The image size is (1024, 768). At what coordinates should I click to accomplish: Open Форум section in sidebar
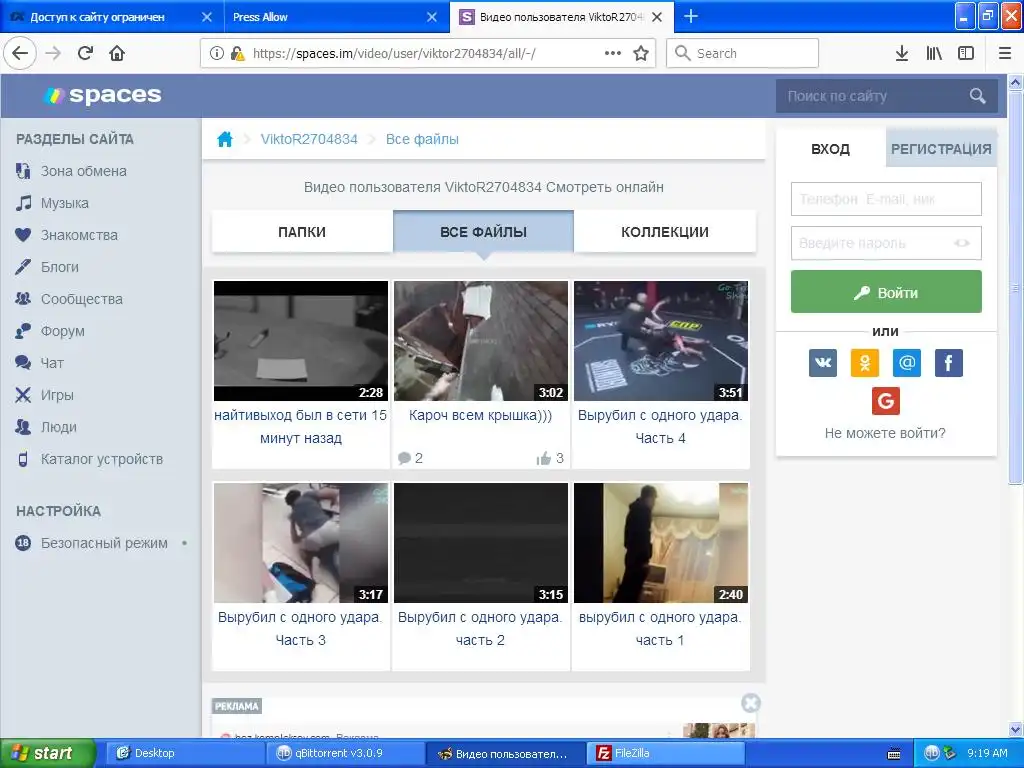click(x=50, y=331)
